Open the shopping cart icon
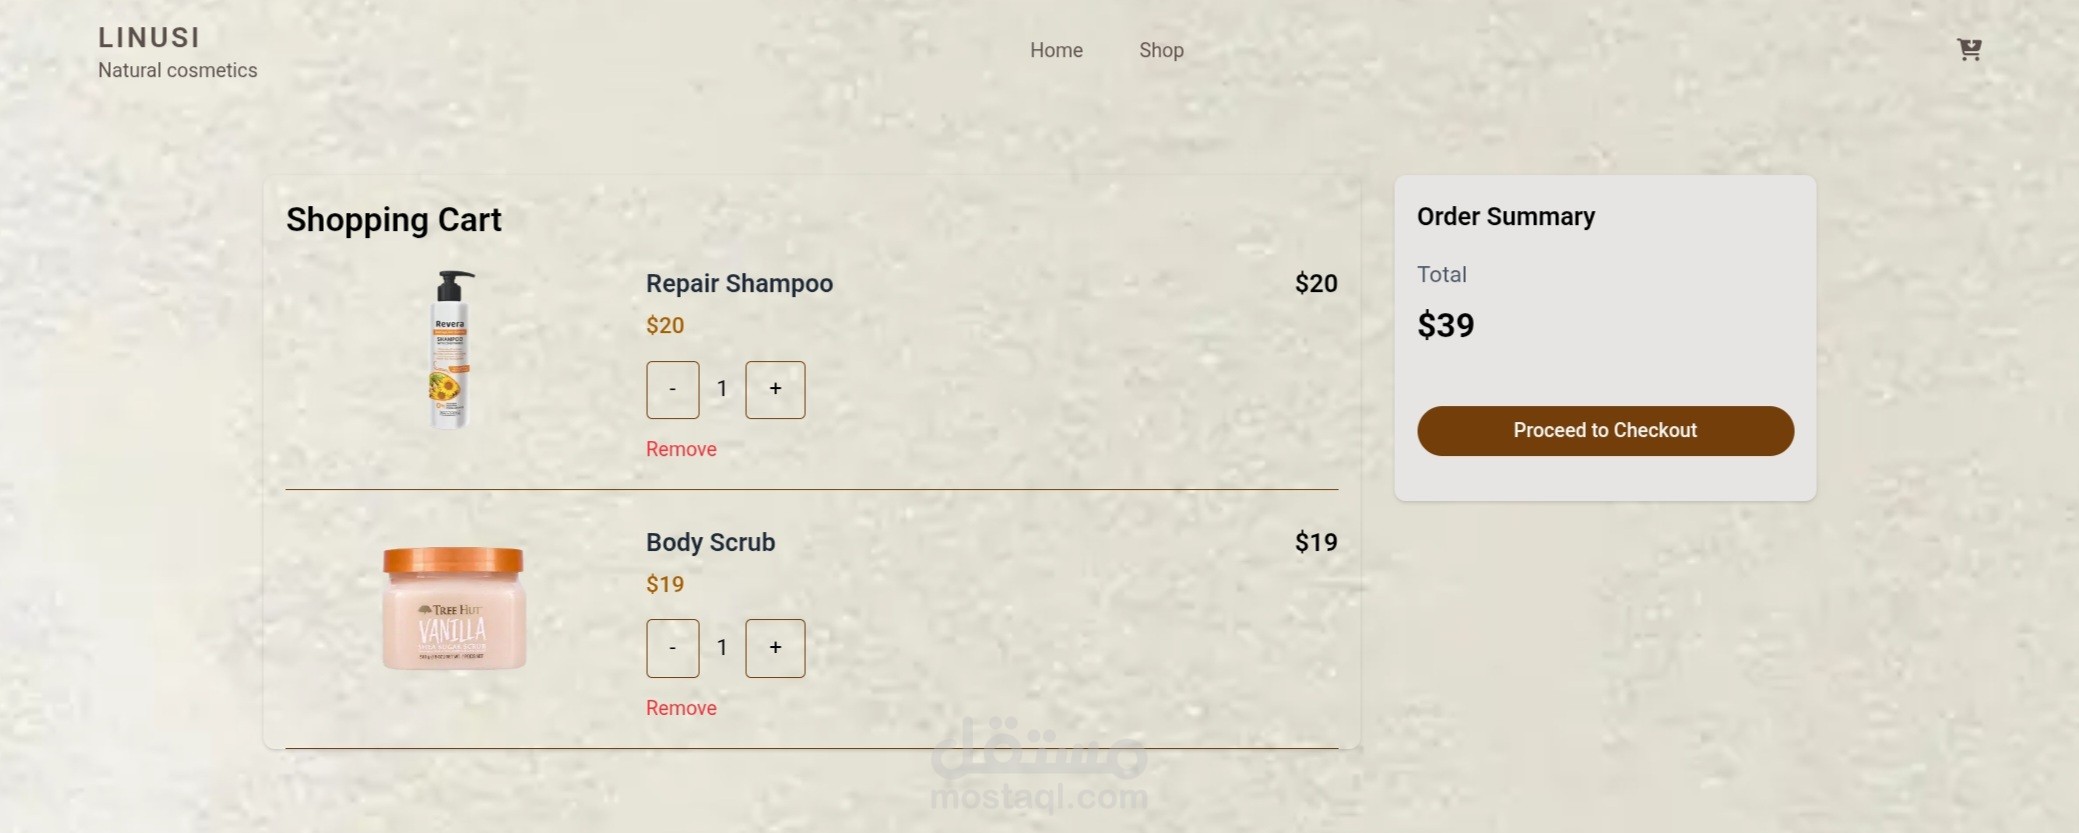The width and height of the screenshot is (2079, 833). click(x=1968, y=49)
